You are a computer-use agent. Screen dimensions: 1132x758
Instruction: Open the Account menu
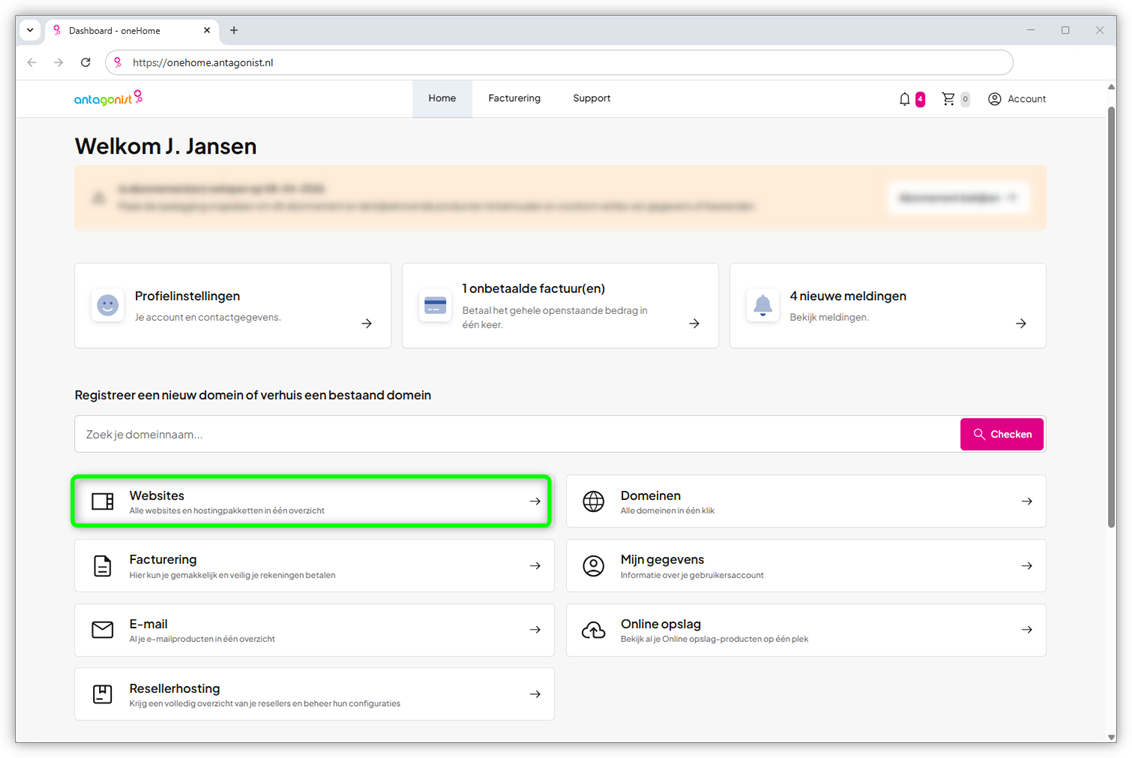pos(1016,99)
